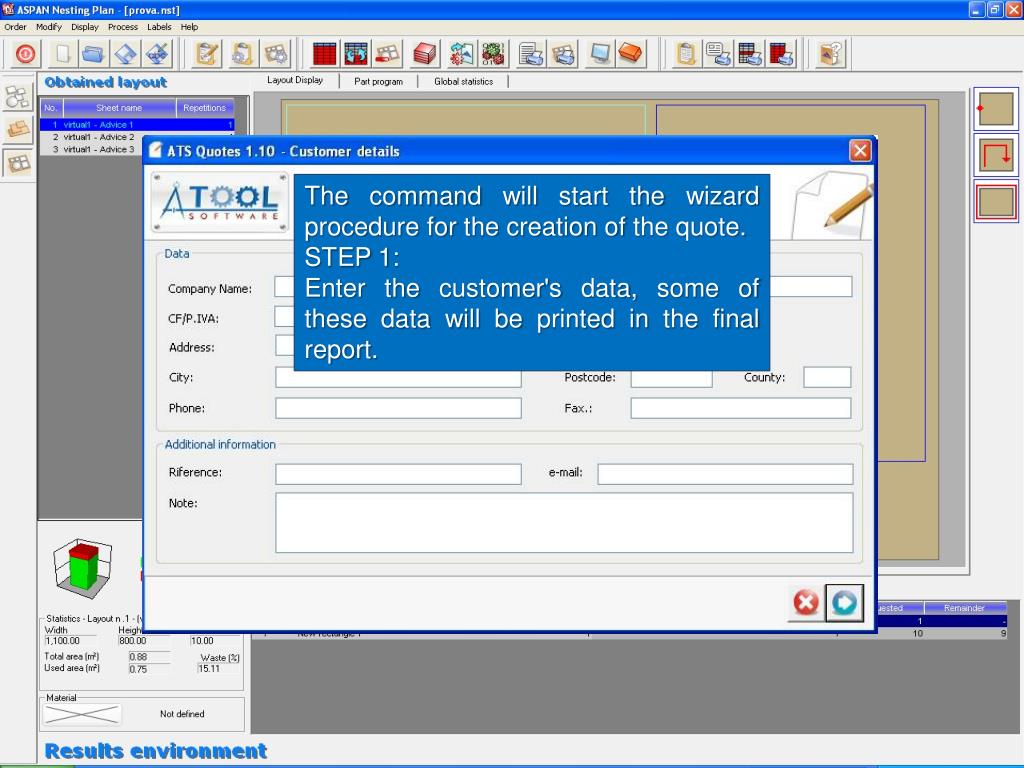The width and height of the screenshot is (1024, 768).
Task: Click the crossed-out Material preview box
Action: click(82, 714)
